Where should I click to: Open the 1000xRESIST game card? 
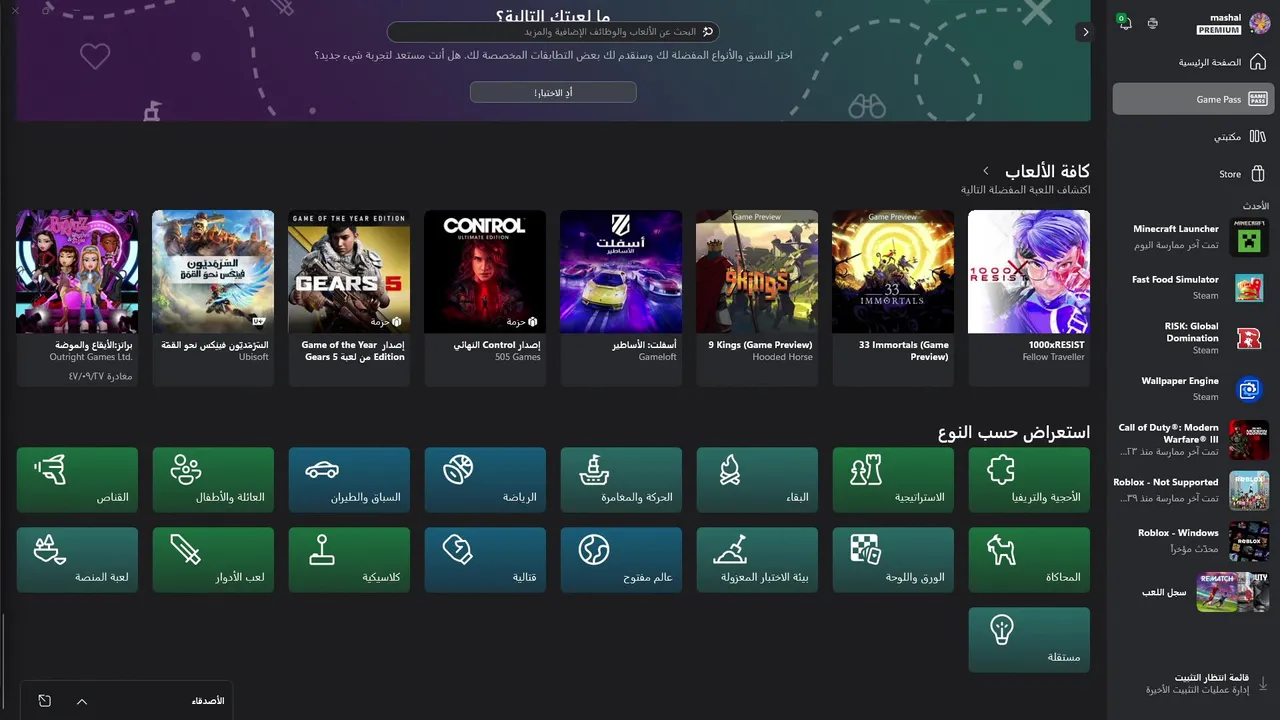(1029, 297)
